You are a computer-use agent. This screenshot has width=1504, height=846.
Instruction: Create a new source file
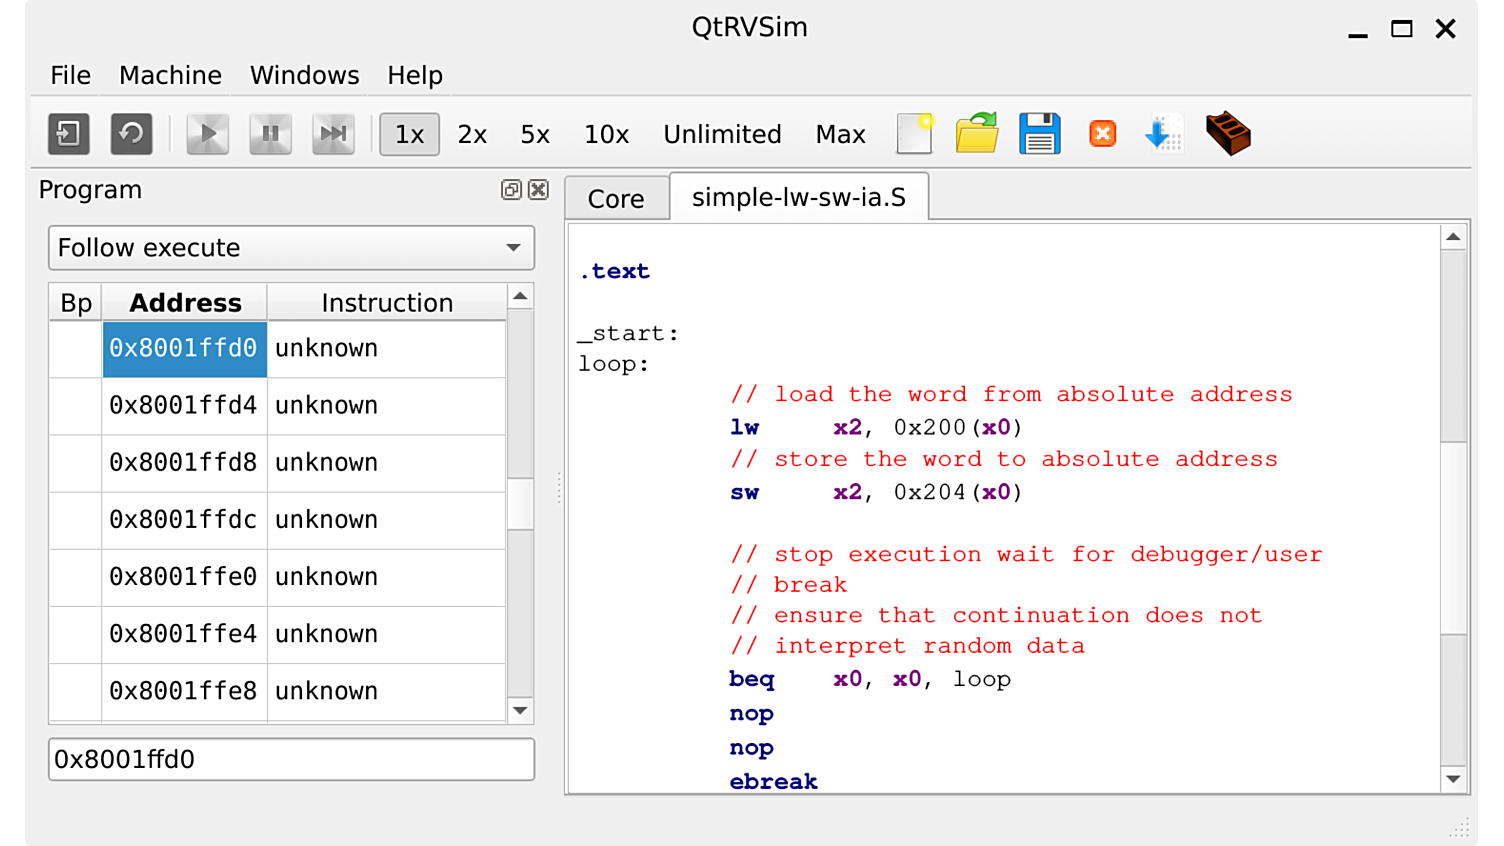tap(914, 132)
